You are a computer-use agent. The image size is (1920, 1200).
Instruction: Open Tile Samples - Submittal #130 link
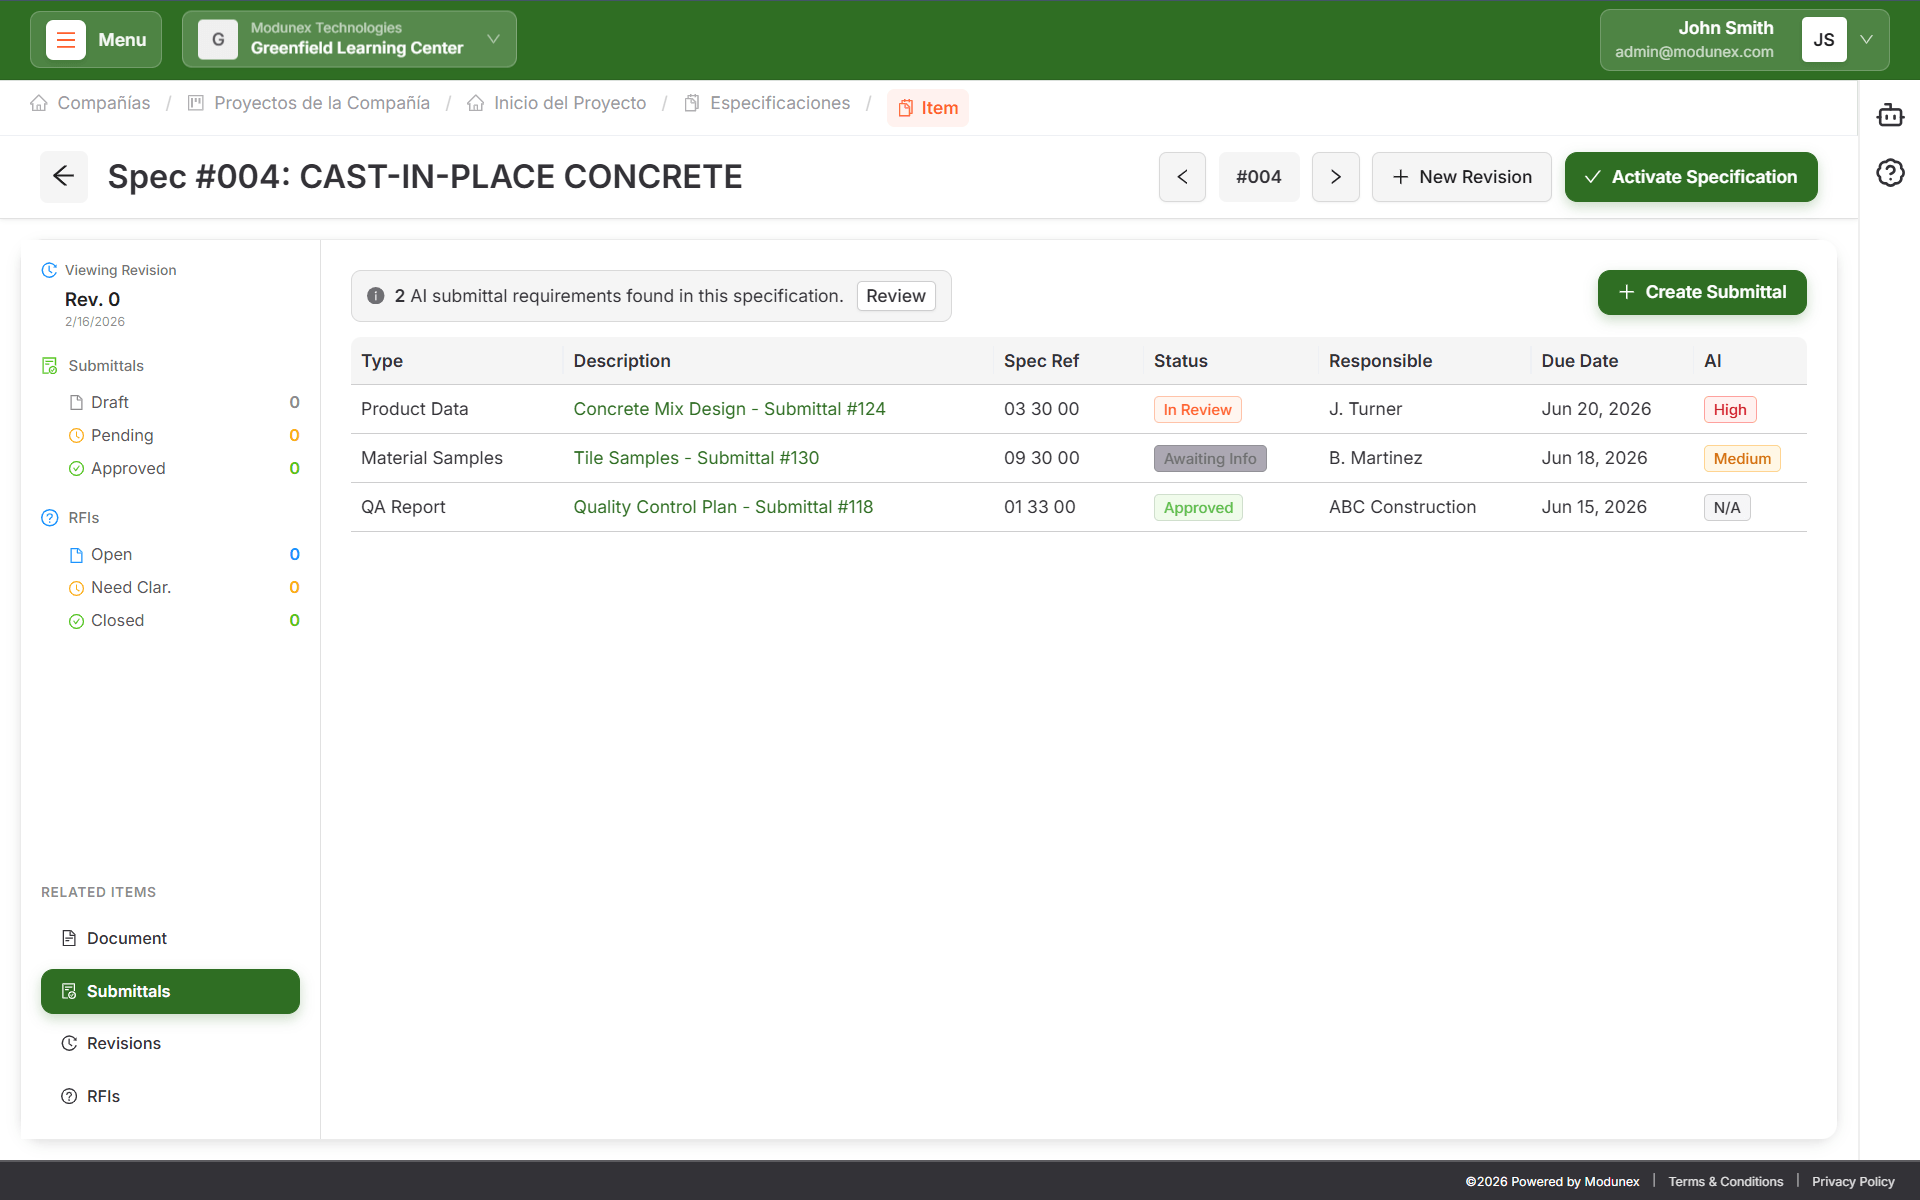[696, 457]
